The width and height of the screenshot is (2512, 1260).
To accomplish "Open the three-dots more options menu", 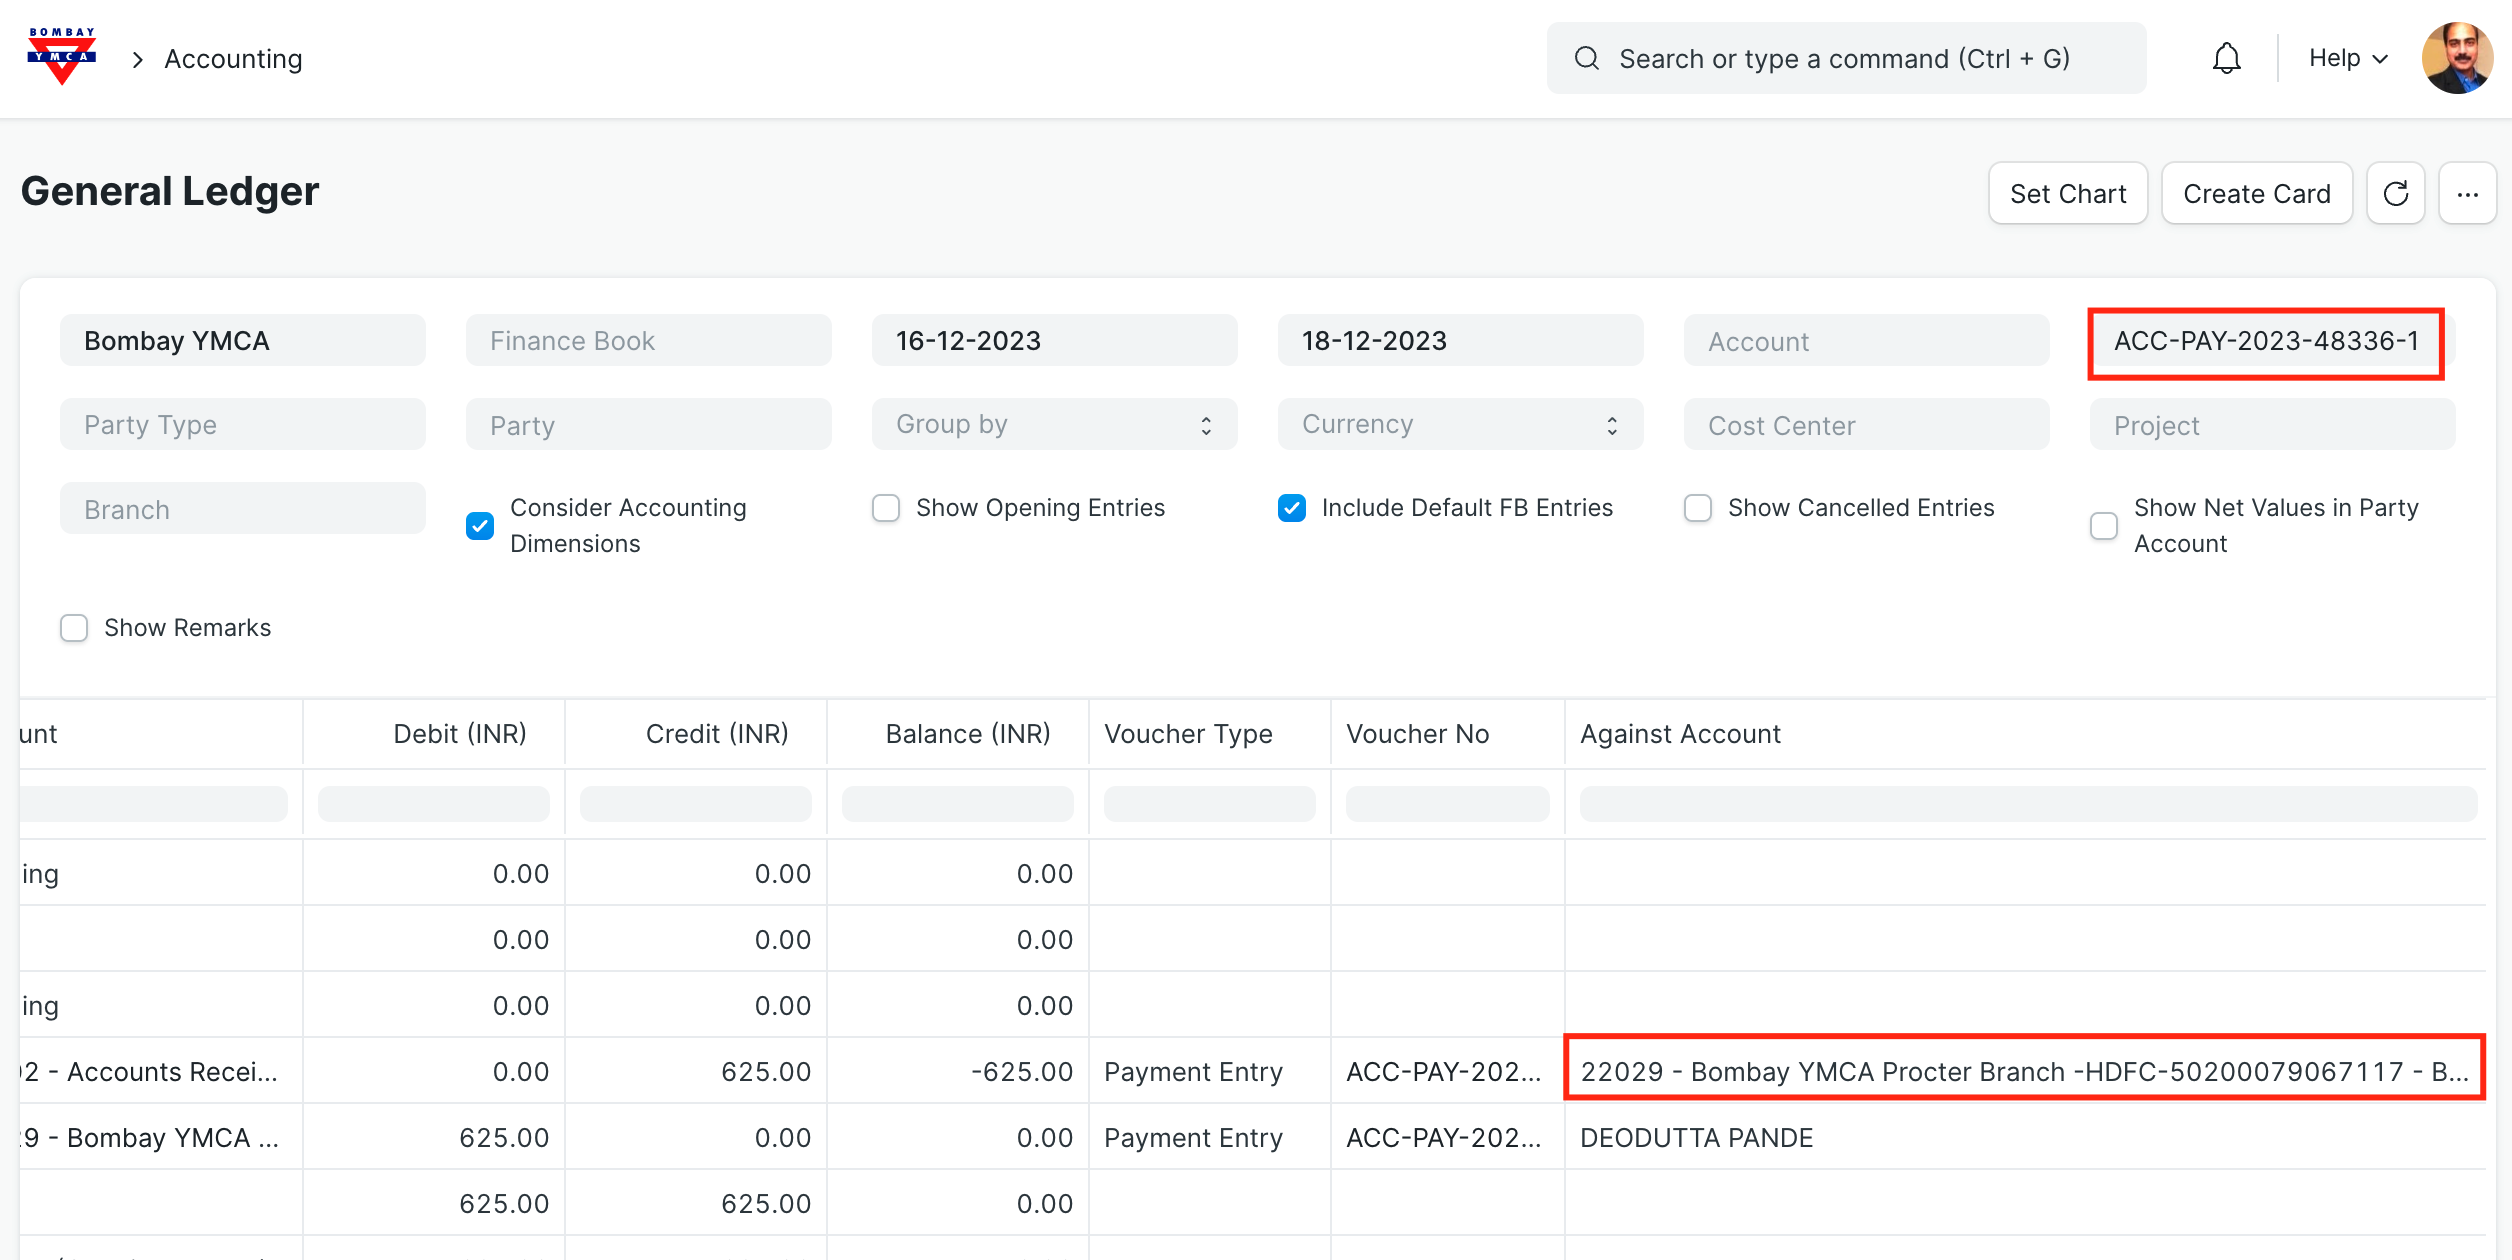I will point(2467,194).
